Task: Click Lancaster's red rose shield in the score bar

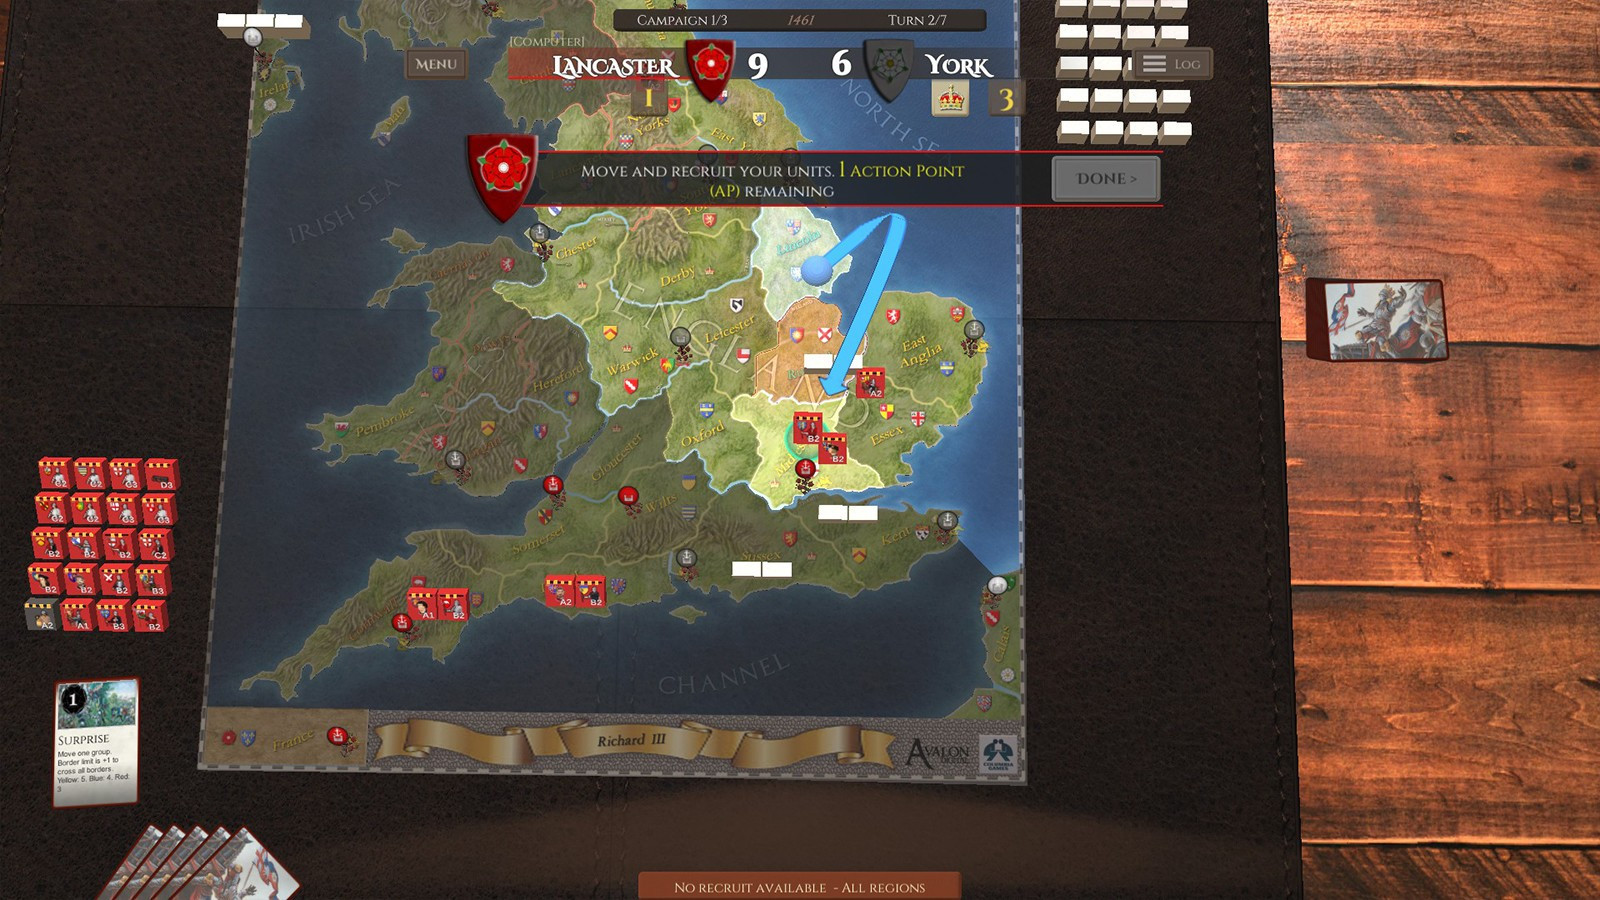Action: [710, 68]
